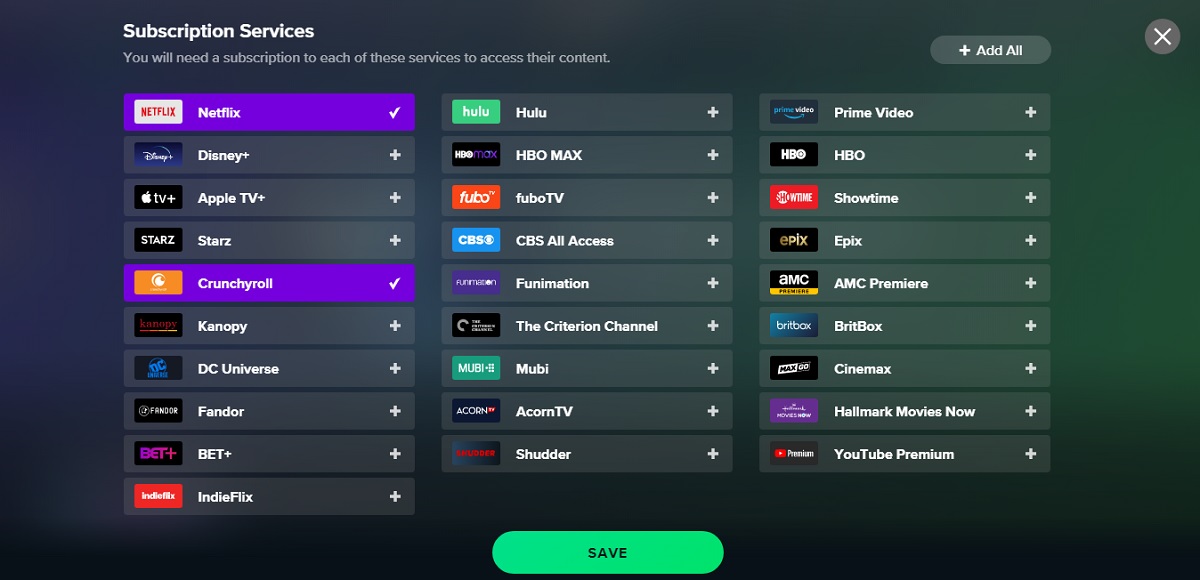The width and height of the screenshot is (1200, 580).
Task: Click the Hulu logo icon
Action: point(476,112)
